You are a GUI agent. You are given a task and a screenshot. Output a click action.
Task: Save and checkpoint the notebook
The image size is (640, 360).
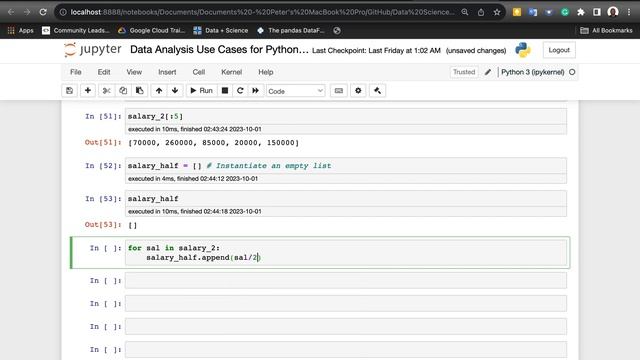click(69, 91)
